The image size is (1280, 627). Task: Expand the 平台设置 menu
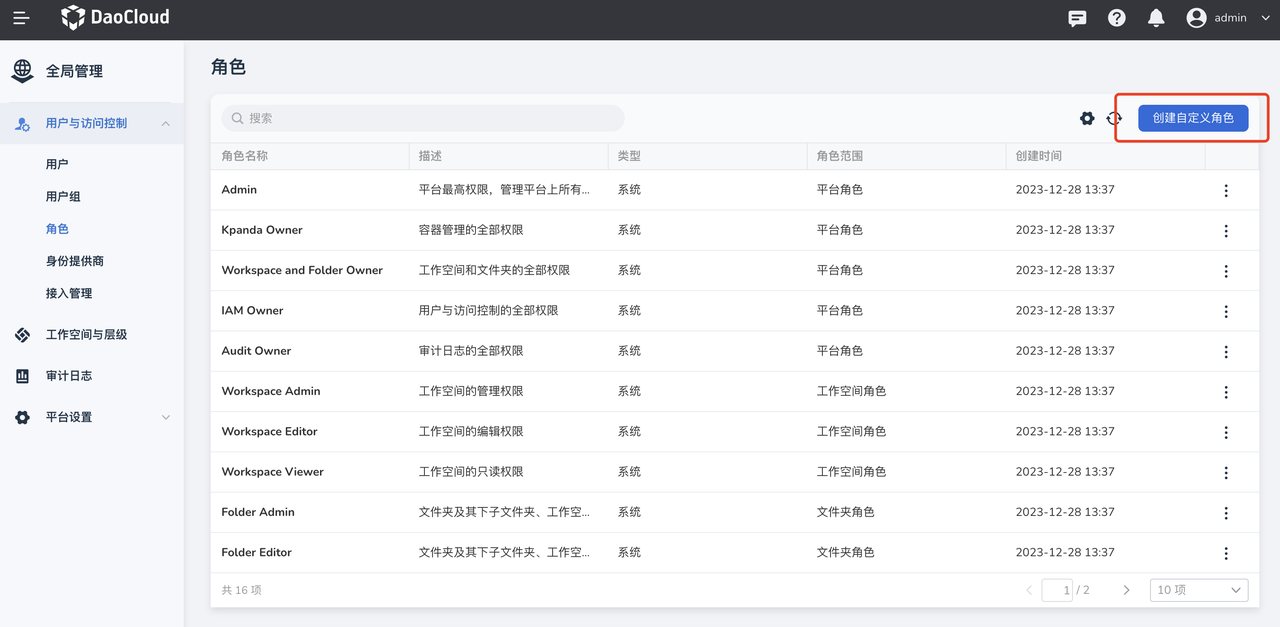(x=166, y=417)
